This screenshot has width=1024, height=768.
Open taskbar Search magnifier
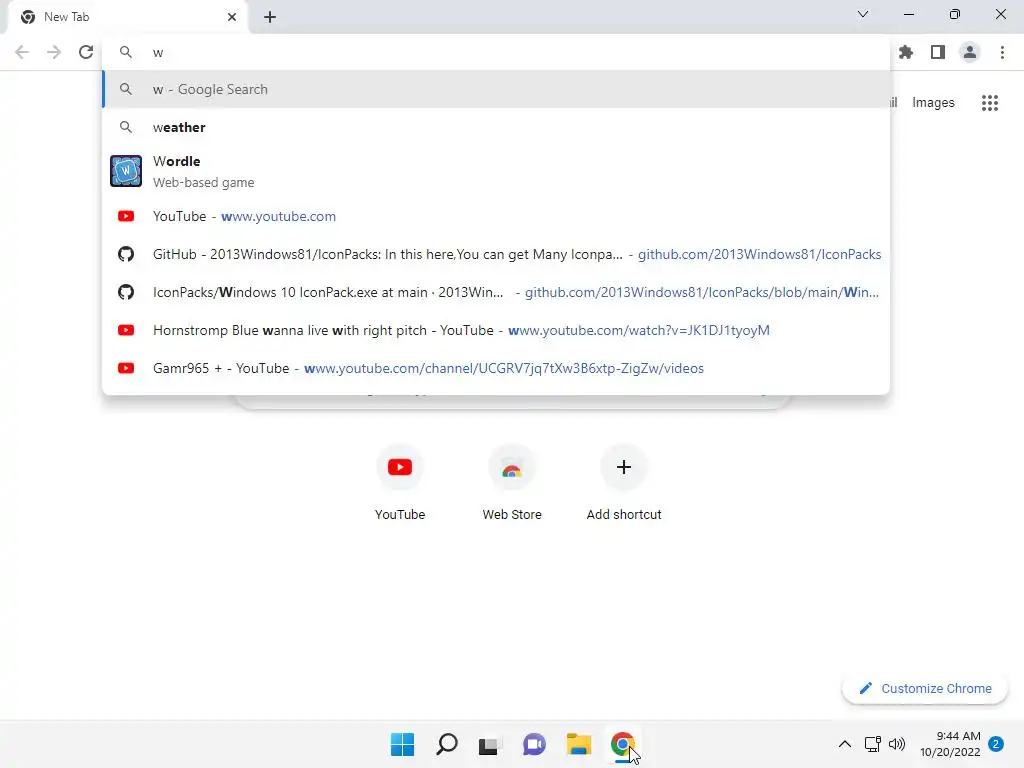pos(447,744)
